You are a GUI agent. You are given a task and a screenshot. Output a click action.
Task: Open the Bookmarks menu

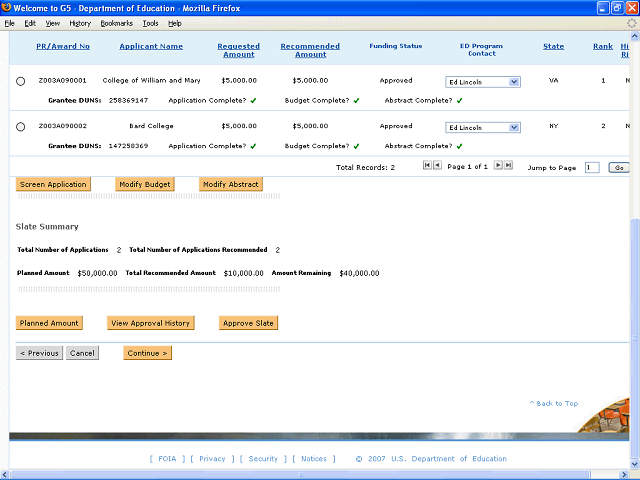tap(116, 22)
